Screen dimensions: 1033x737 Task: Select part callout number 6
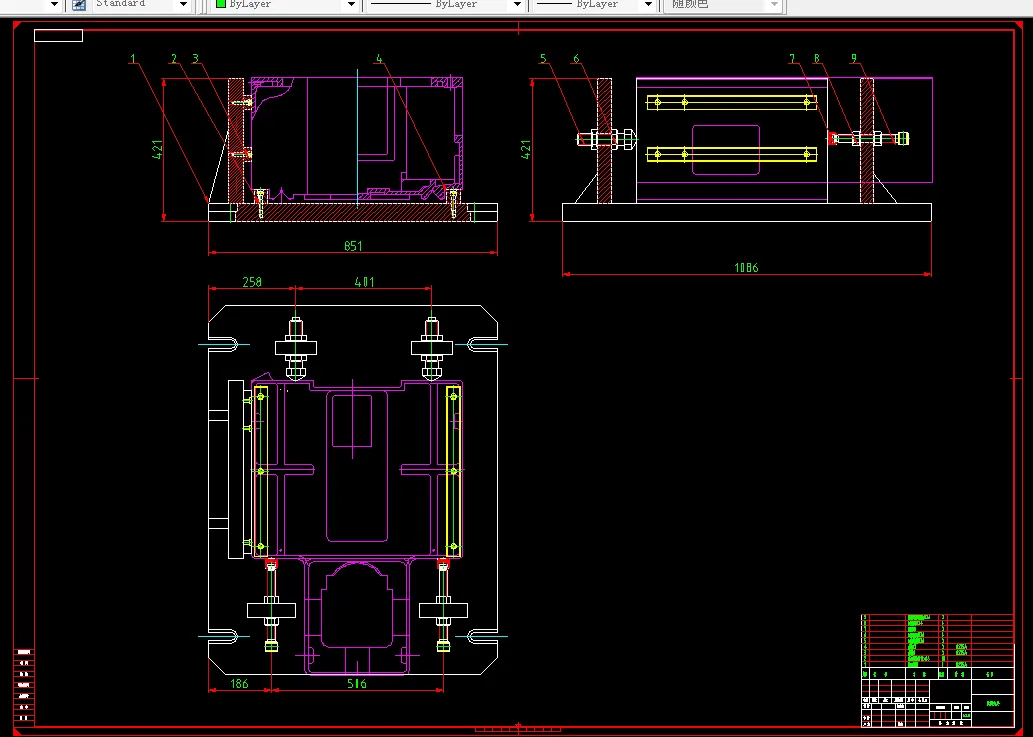[576, 59]
